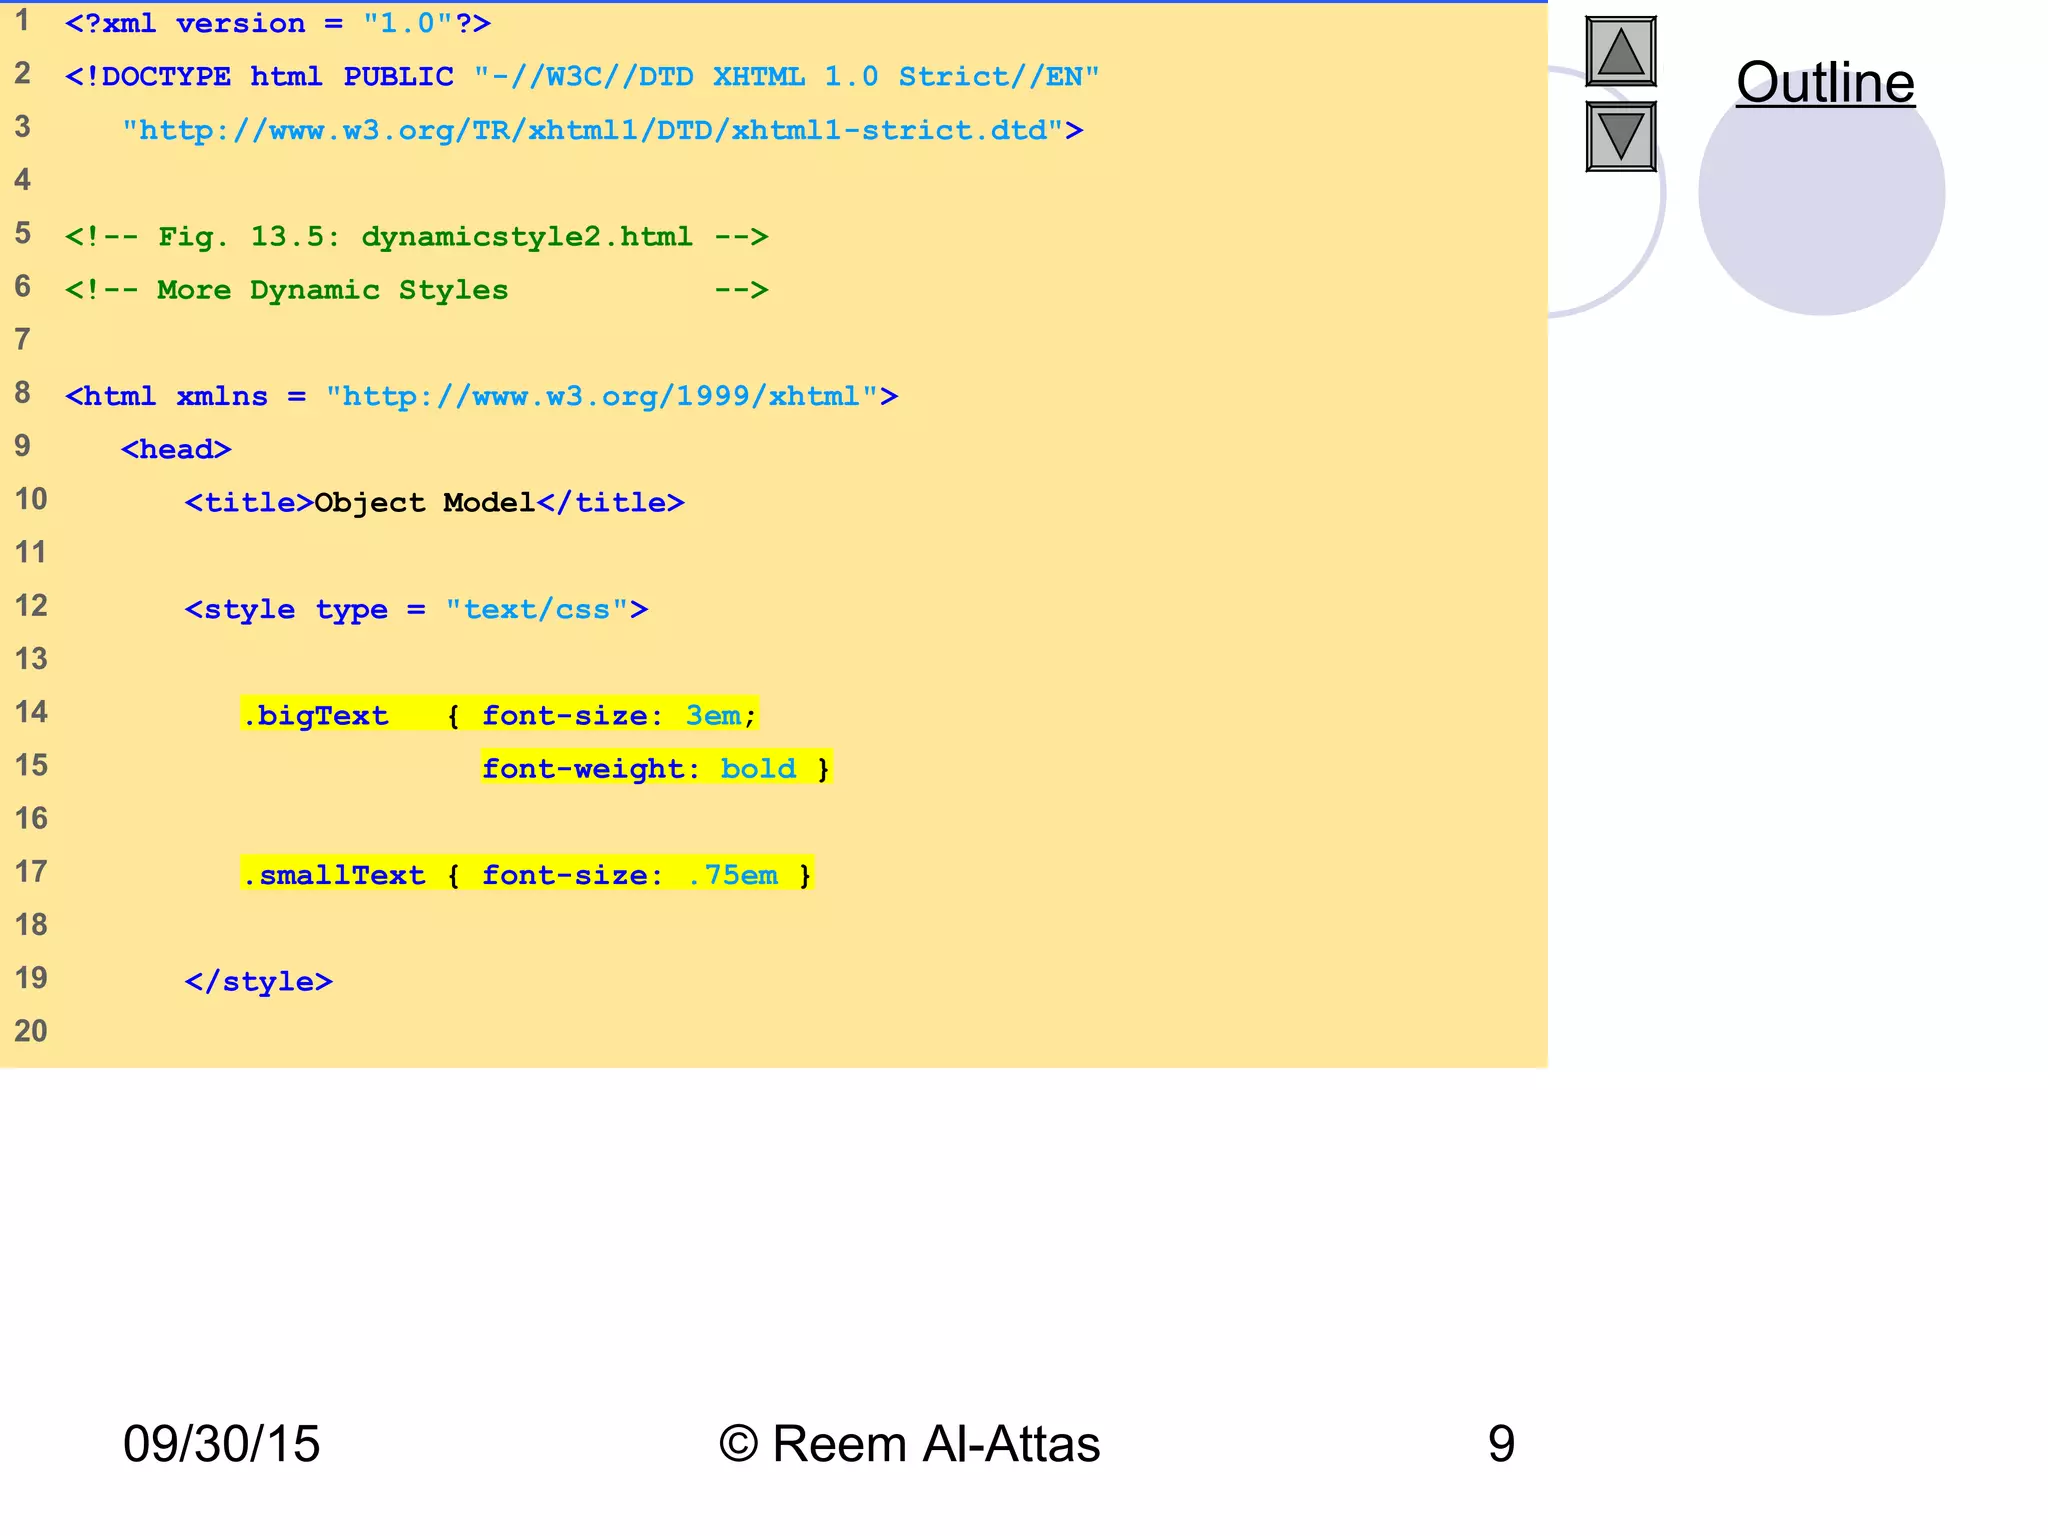The height and width of the screenshot is (1536, 2048).
Task: Click the 09/30/15 date footer
Action: coord(221,1444)
